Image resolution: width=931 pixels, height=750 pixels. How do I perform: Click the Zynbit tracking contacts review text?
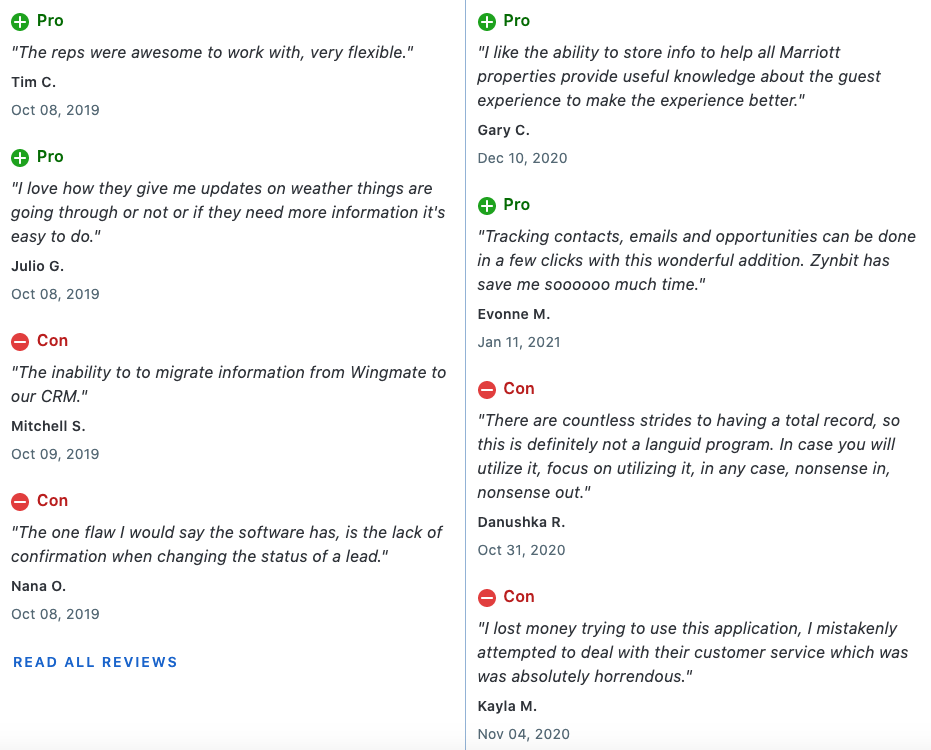click(x=696, y=260)
